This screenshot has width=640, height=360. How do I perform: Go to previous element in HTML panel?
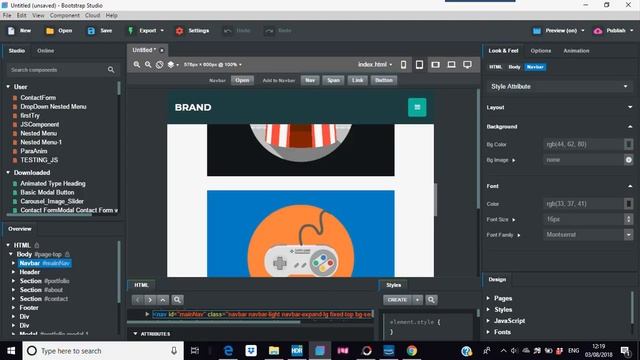(x=138, y=300)
